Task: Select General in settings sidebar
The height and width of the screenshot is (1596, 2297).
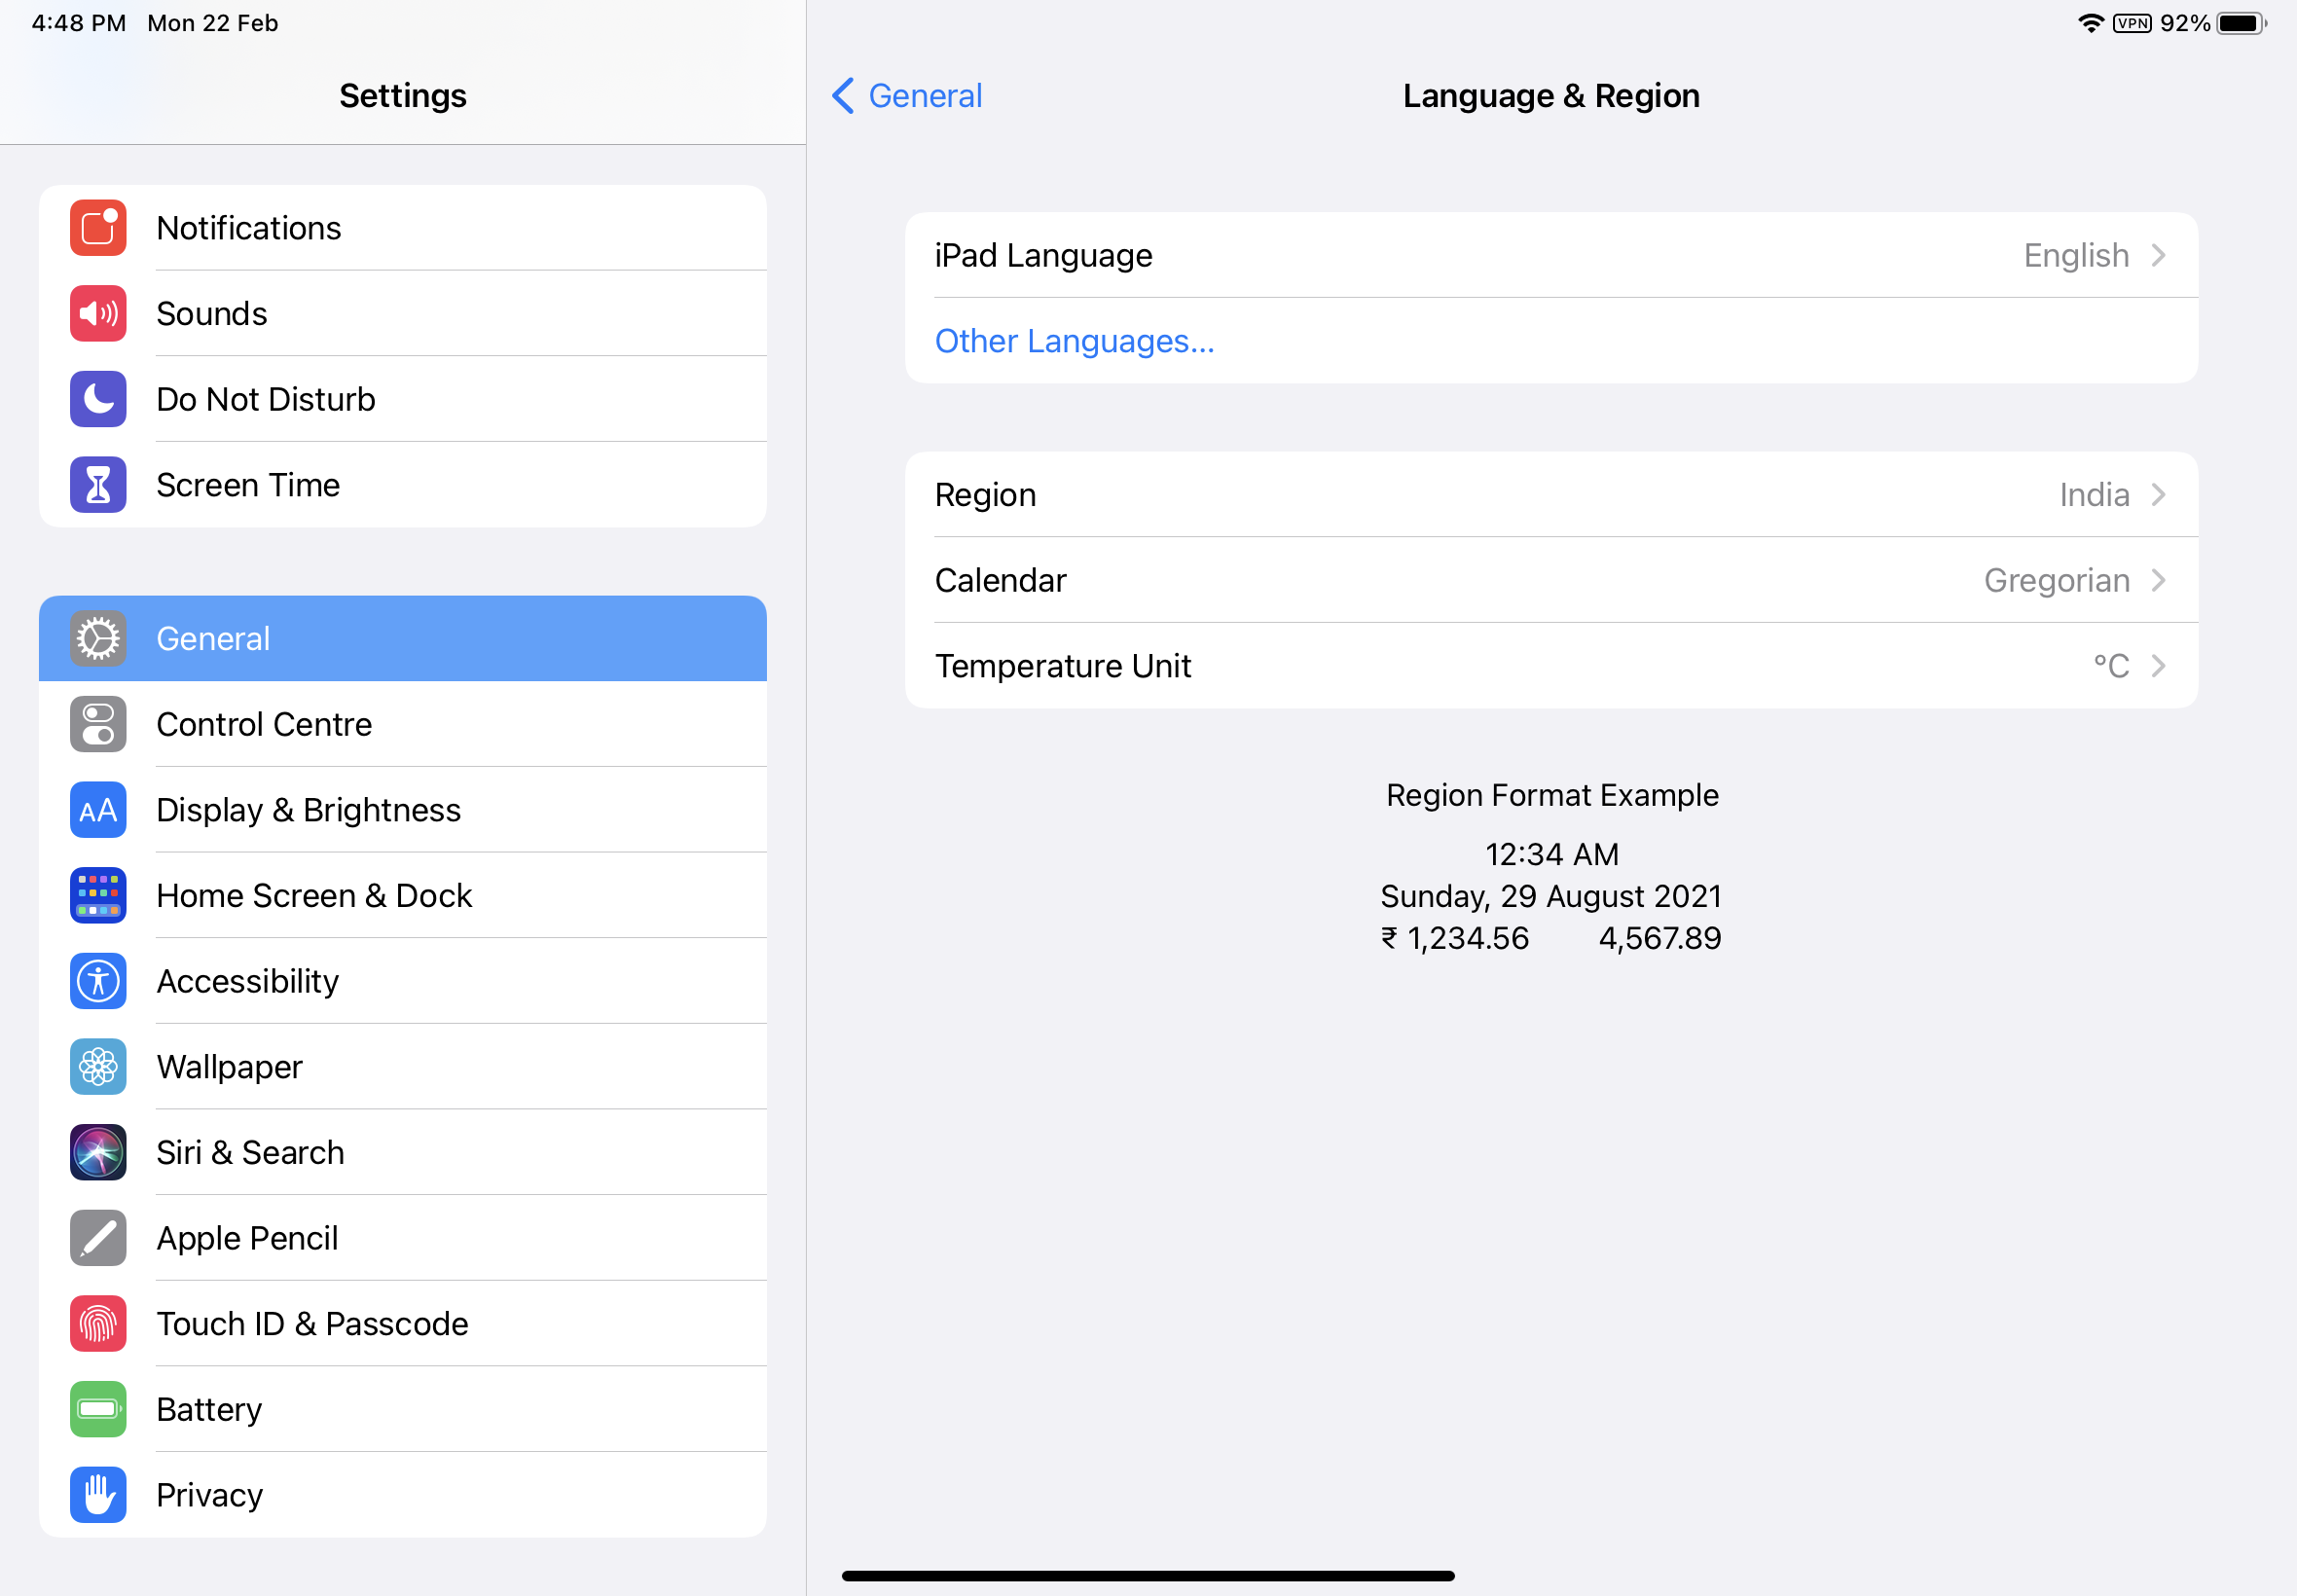Action: click(402, 639)
